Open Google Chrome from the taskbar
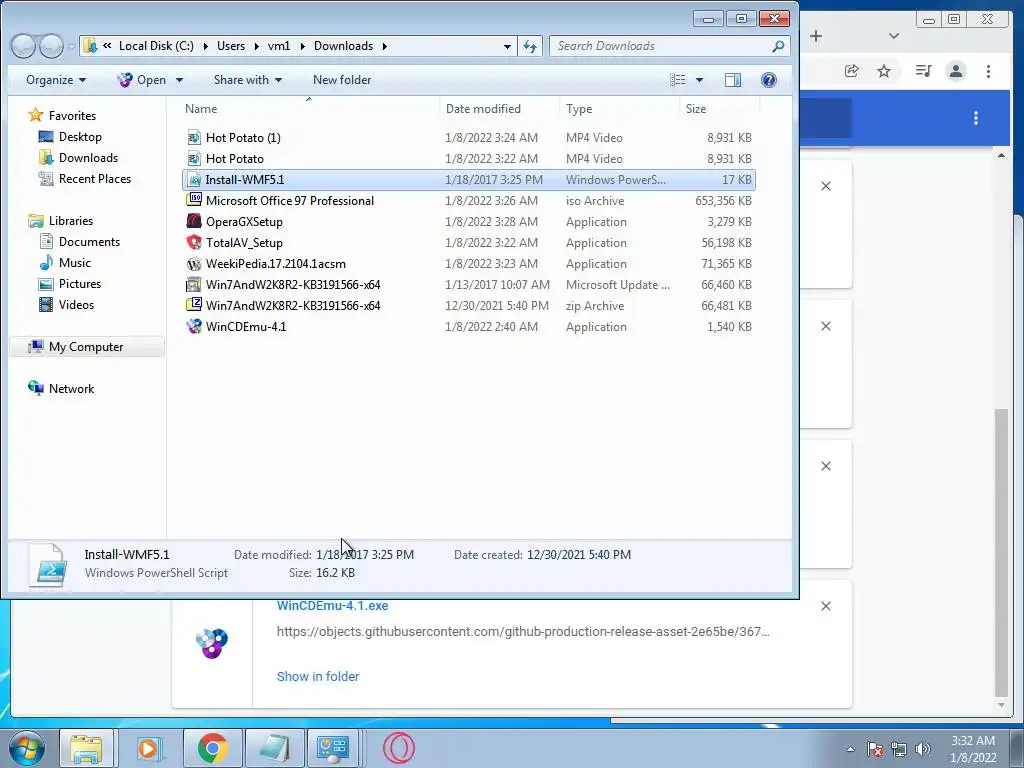The width and height of the screenshot is (1024, 768). click(212, 748)
